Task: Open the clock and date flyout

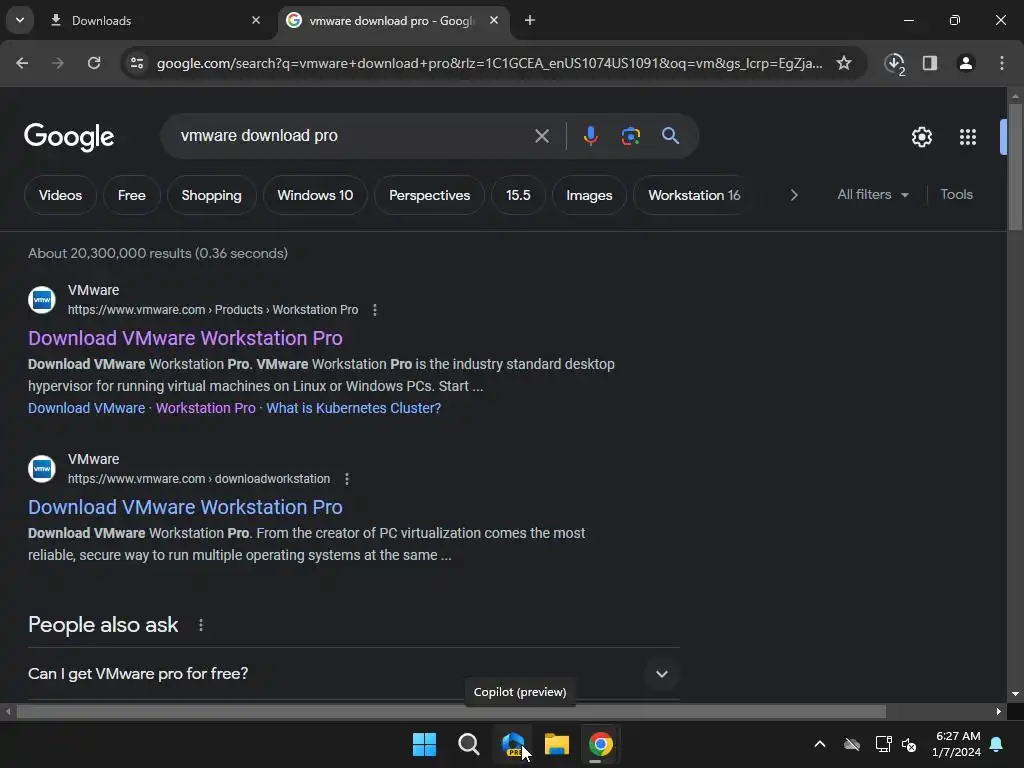Action: click(x=957, y=744)
